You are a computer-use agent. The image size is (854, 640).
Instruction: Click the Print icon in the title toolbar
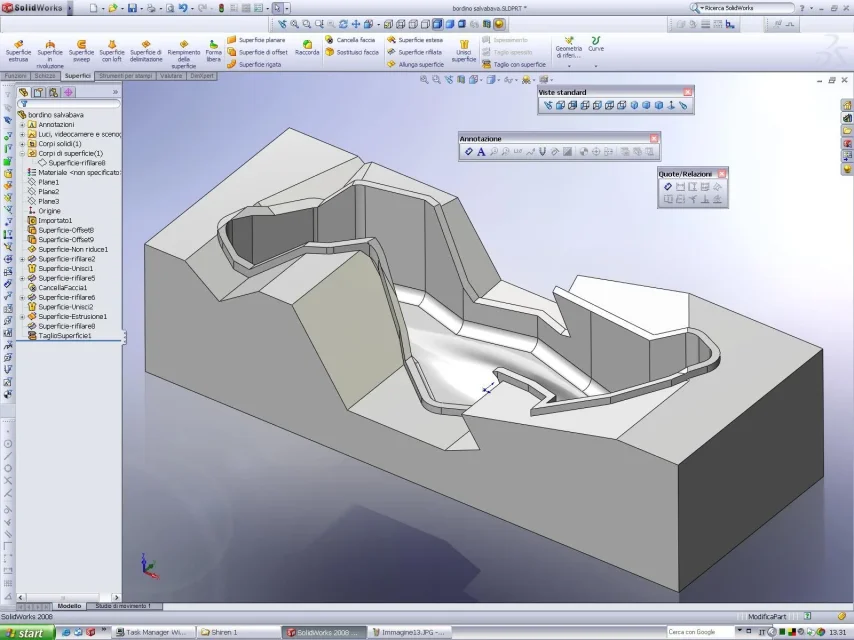pos(151,8)
